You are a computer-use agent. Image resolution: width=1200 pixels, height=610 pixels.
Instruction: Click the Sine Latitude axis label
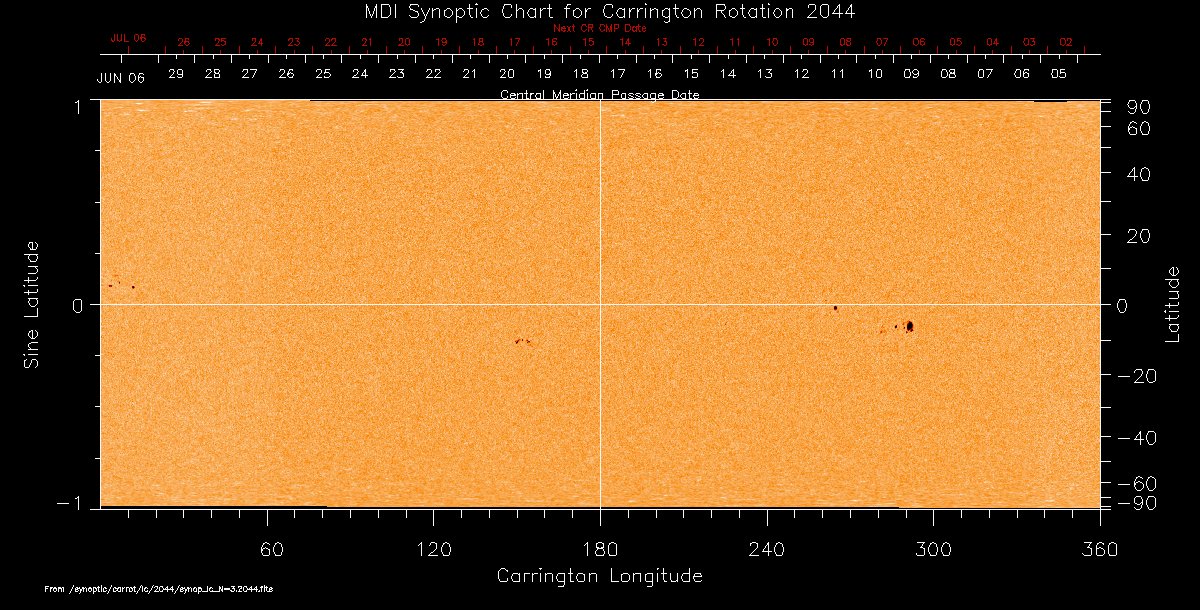pos(32,304)
